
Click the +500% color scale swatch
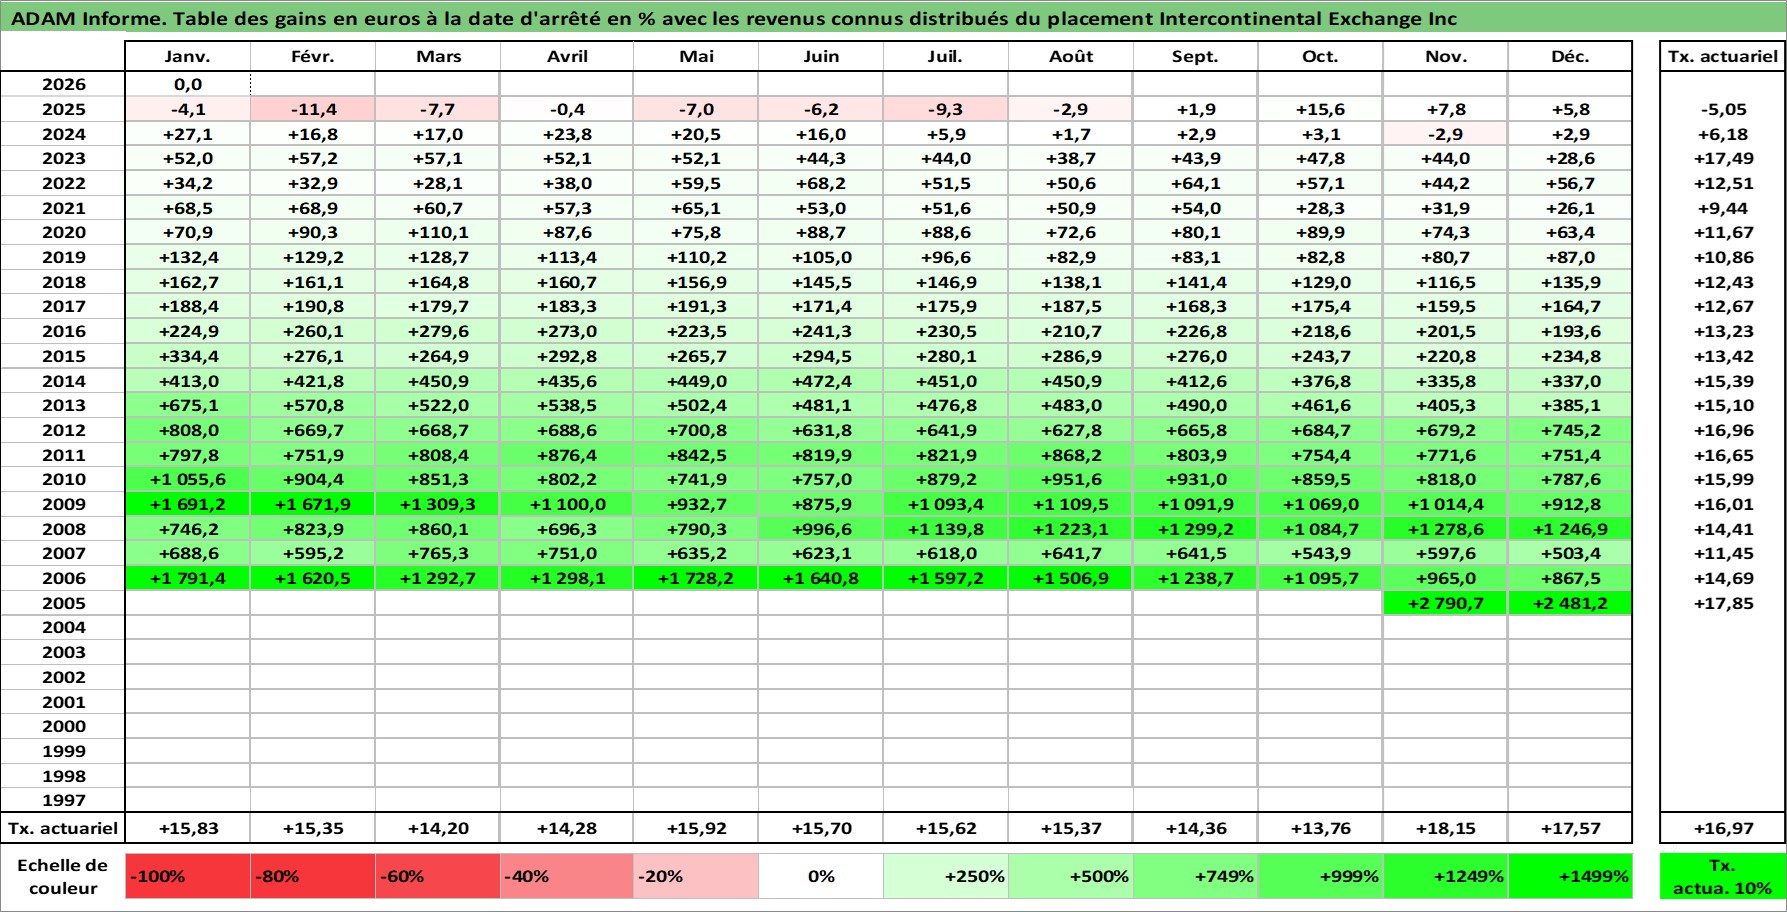[1071, 876]
